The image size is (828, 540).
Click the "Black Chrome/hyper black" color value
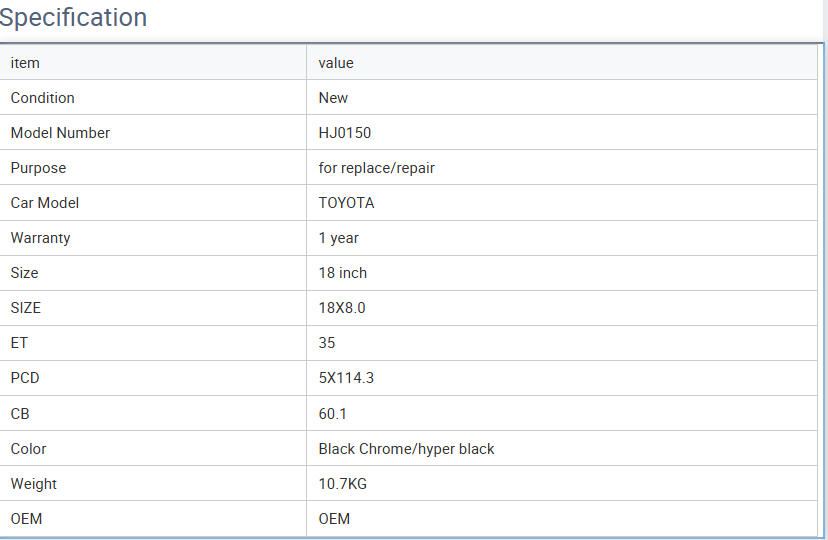point(406,449)
